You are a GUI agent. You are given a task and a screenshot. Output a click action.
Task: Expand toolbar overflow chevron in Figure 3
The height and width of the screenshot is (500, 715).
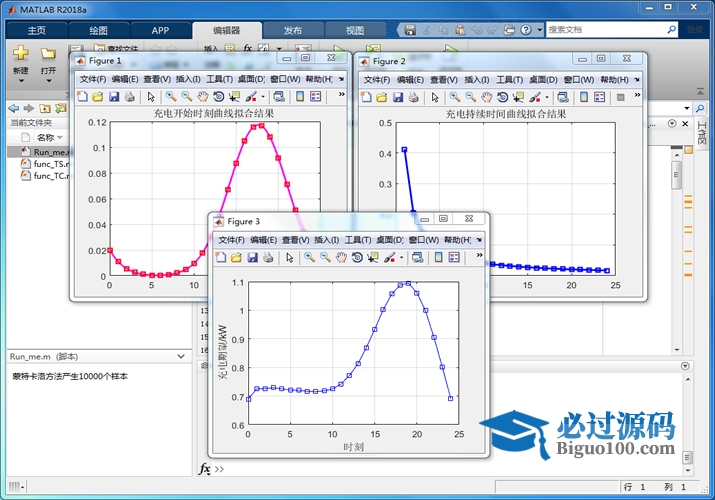[x=479, y=256]
